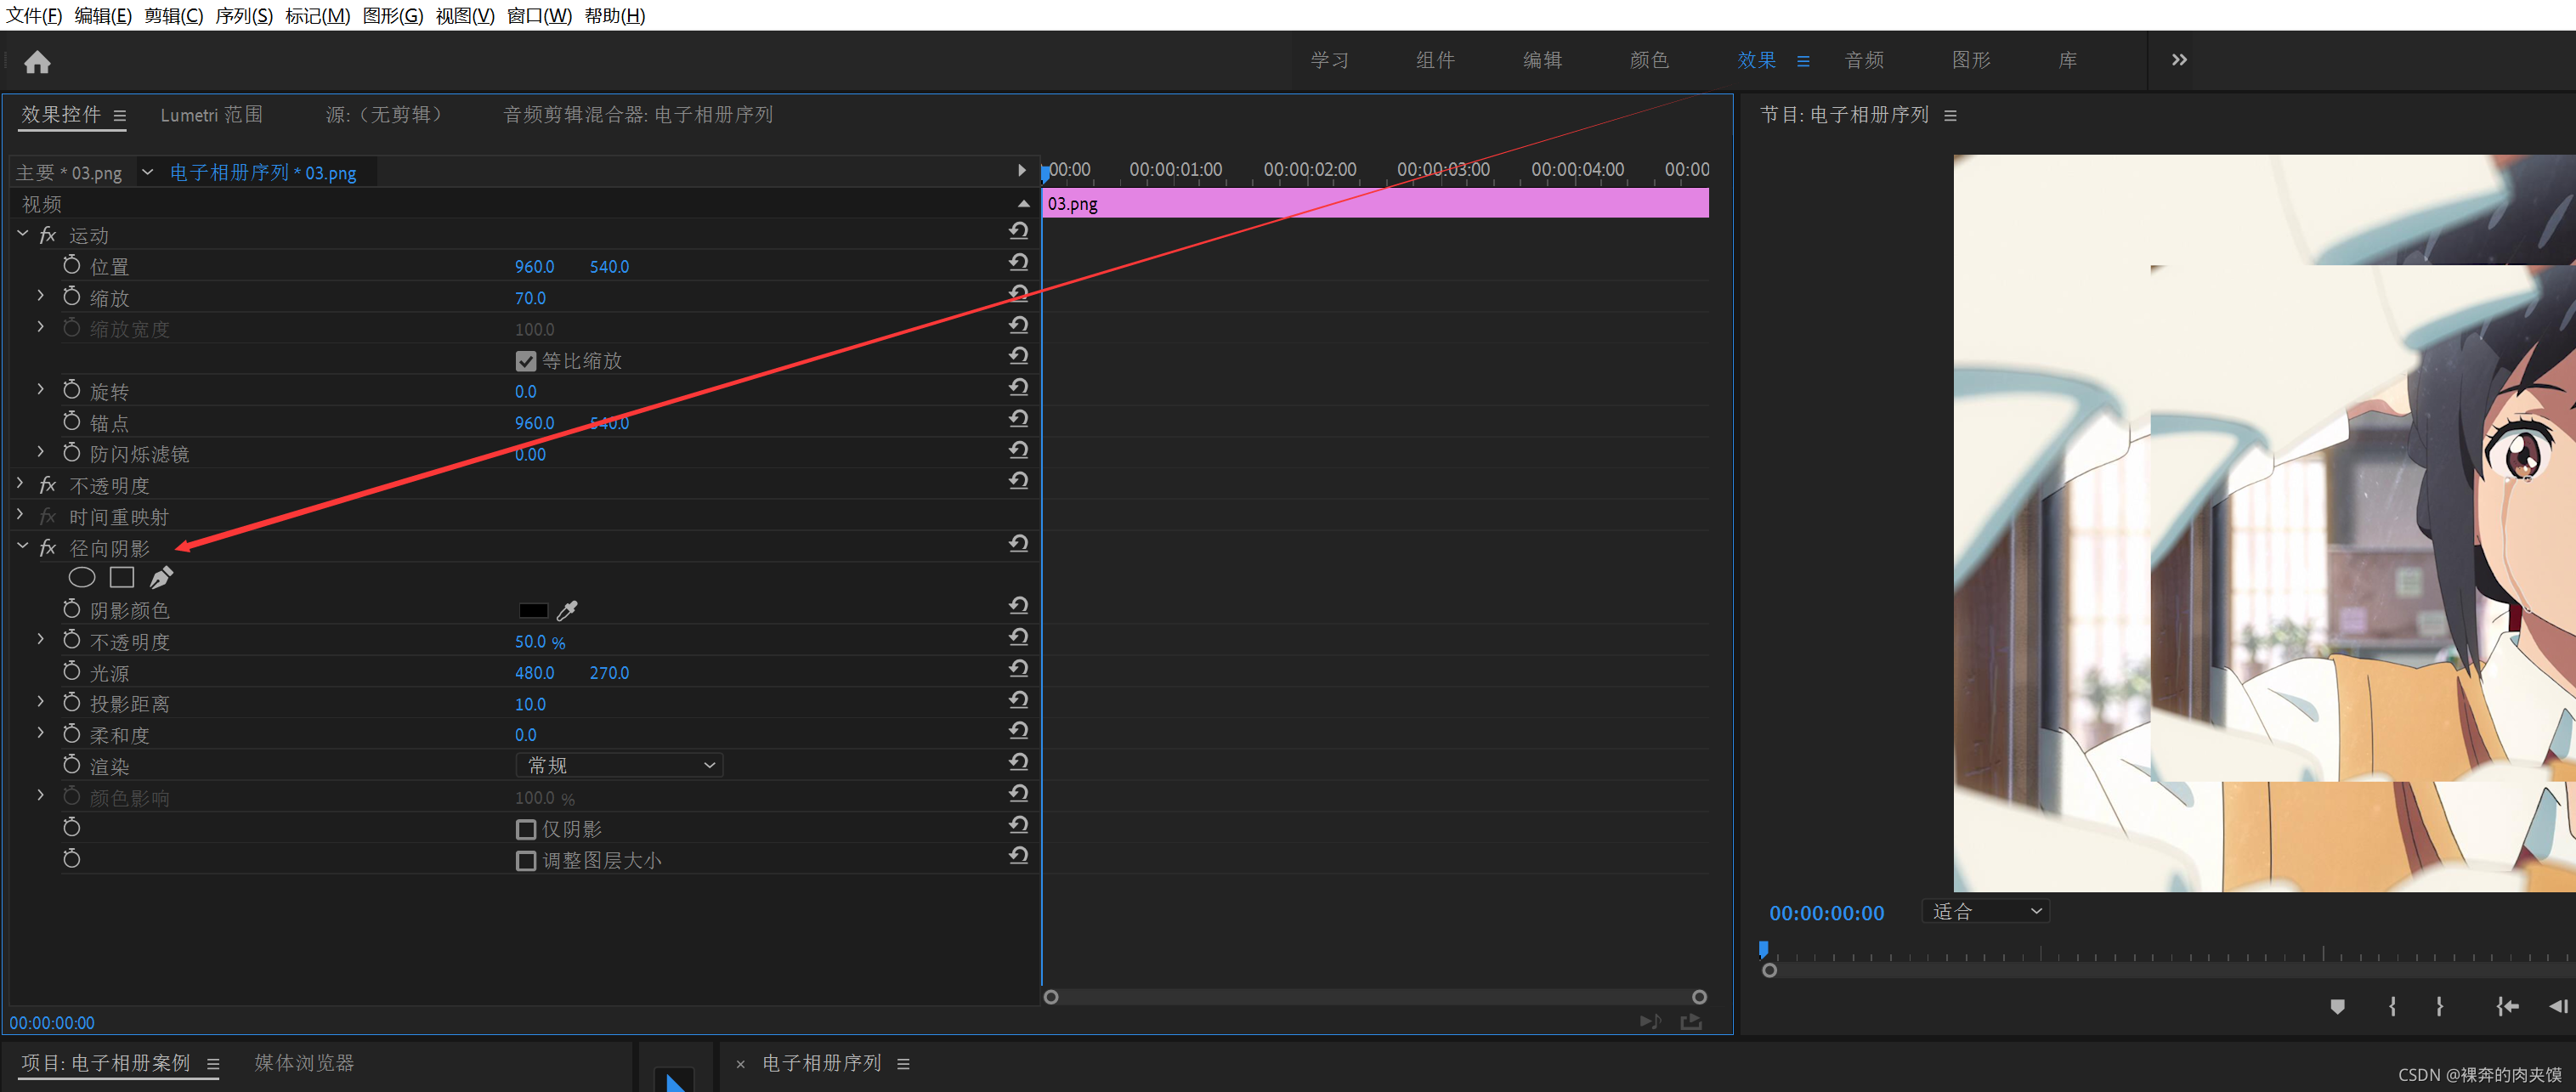Reset the 缩放 parameter

pos(1019,293)
